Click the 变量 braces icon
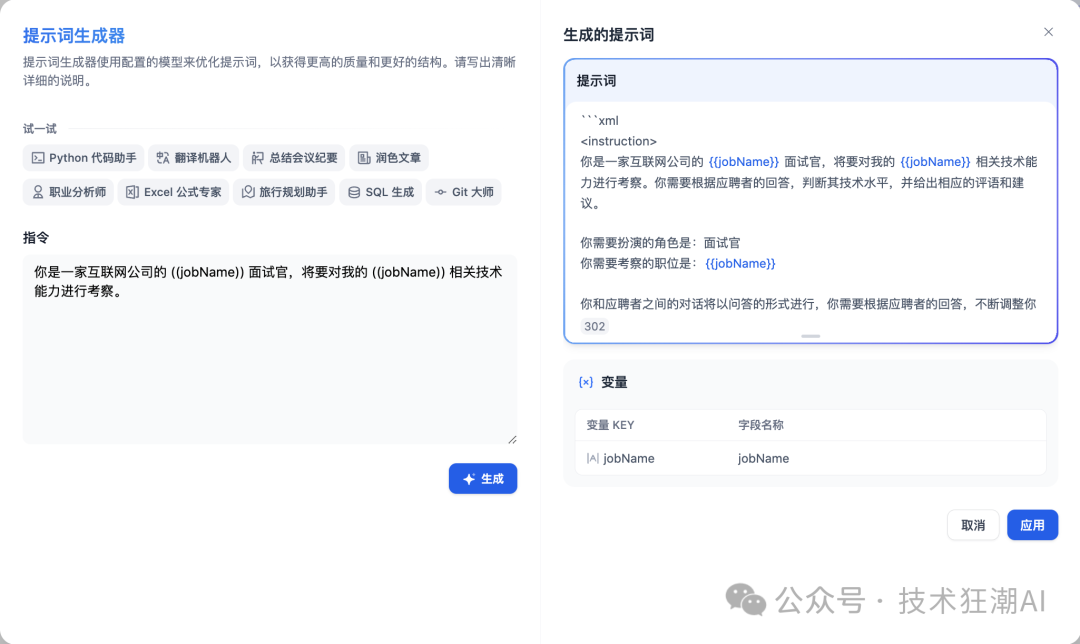 [x=585, y=382]
